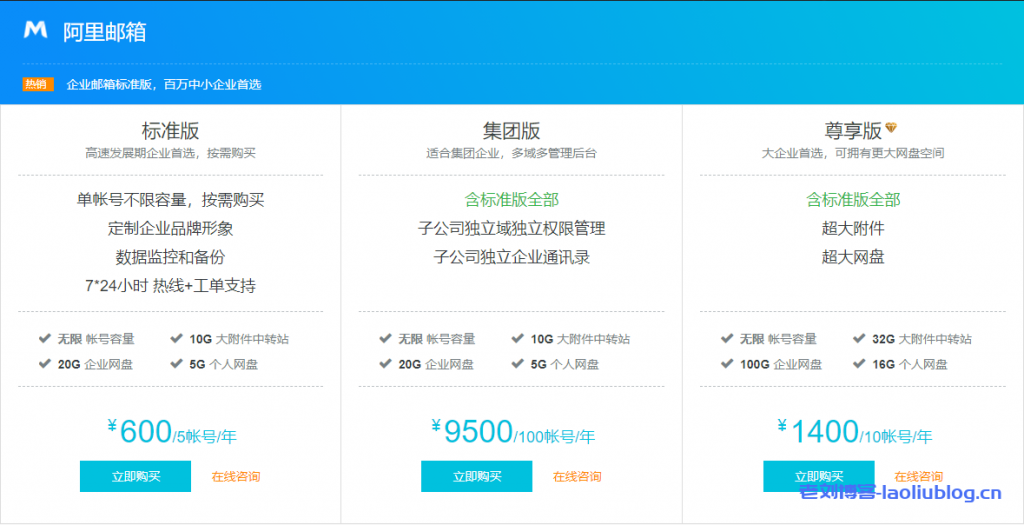Image resolution: width=1024 pixels, height=525 pixels.
Task: Open 在线咨询 for the 集团版 plan
Action: click(x=577, y=476)
